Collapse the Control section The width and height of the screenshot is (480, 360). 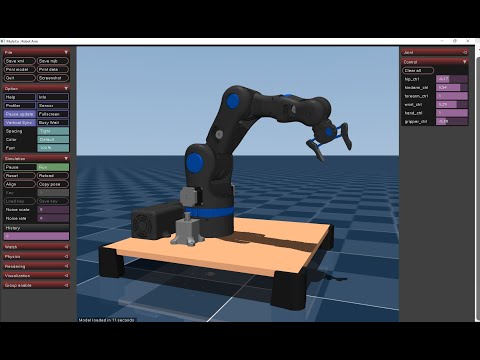tap(435, 62)
